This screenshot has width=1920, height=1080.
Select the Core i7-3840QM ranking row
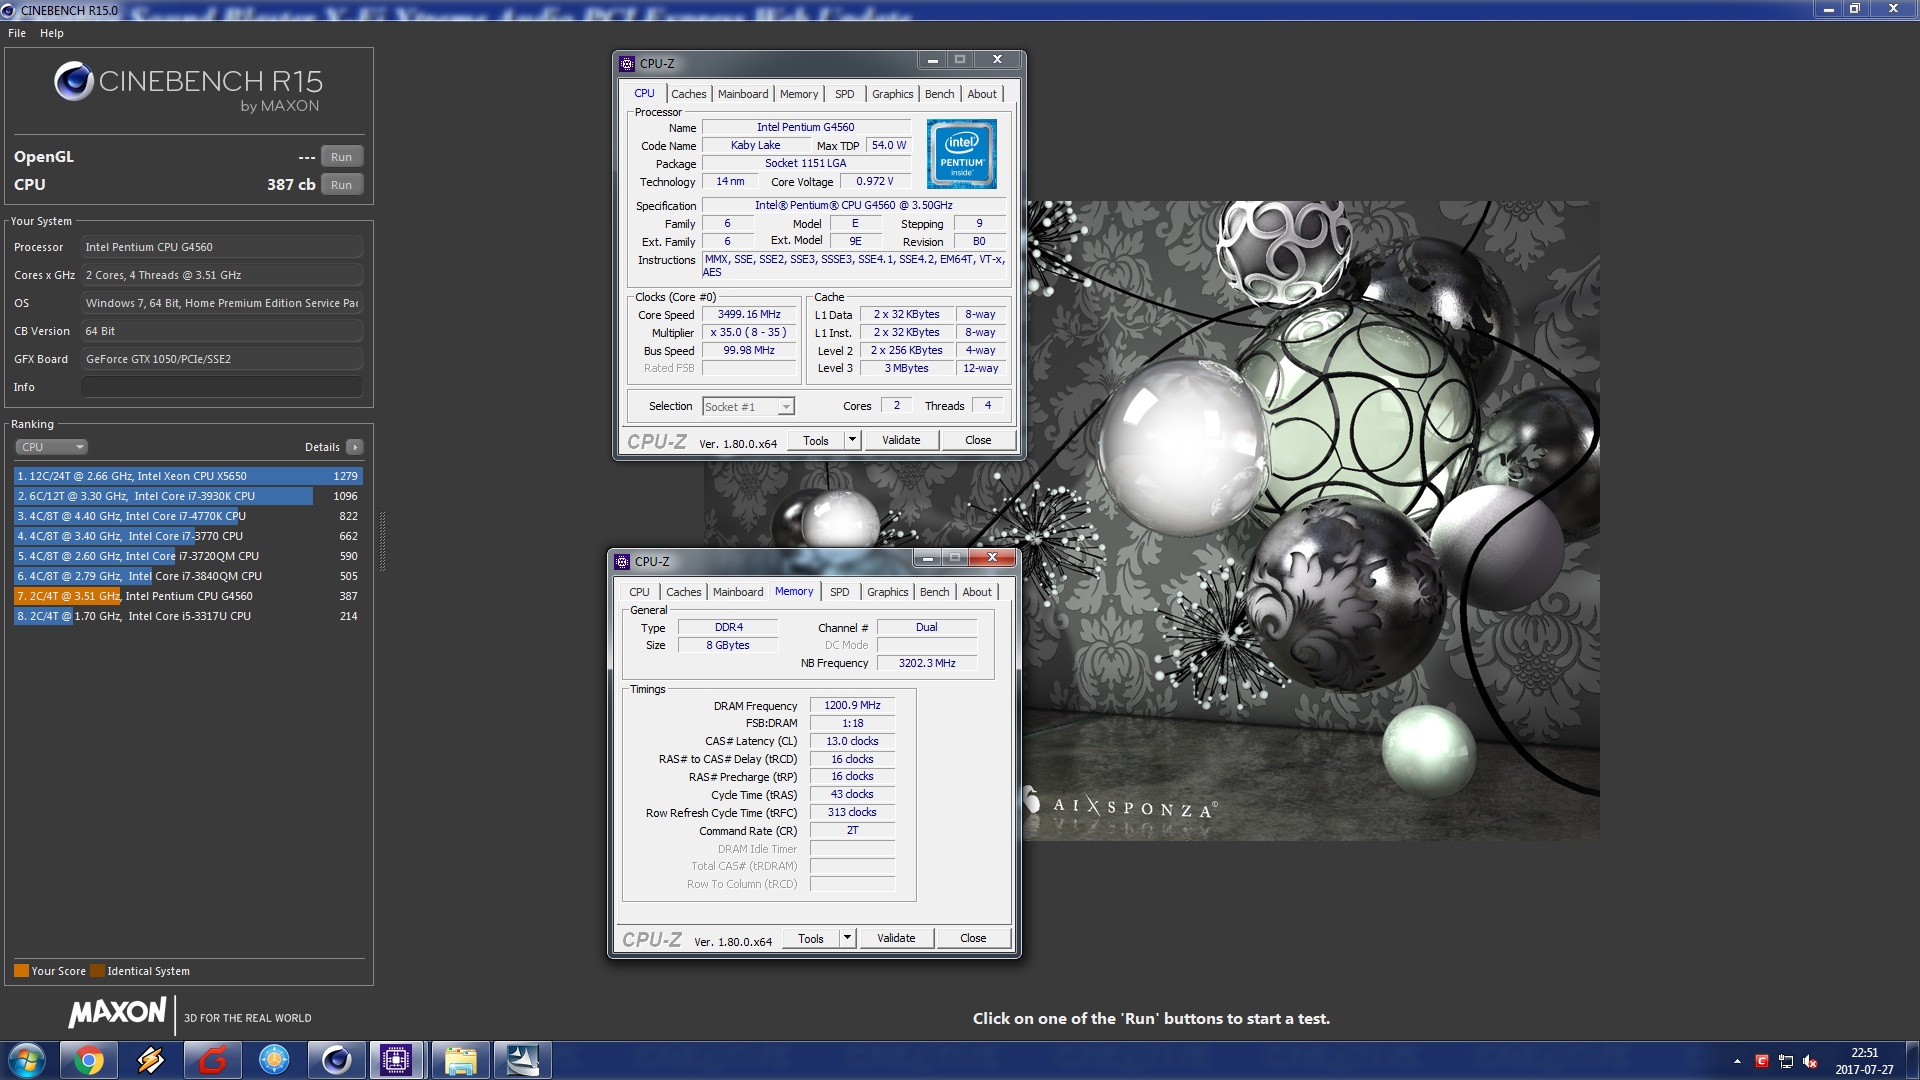click(x=188, y=576)
